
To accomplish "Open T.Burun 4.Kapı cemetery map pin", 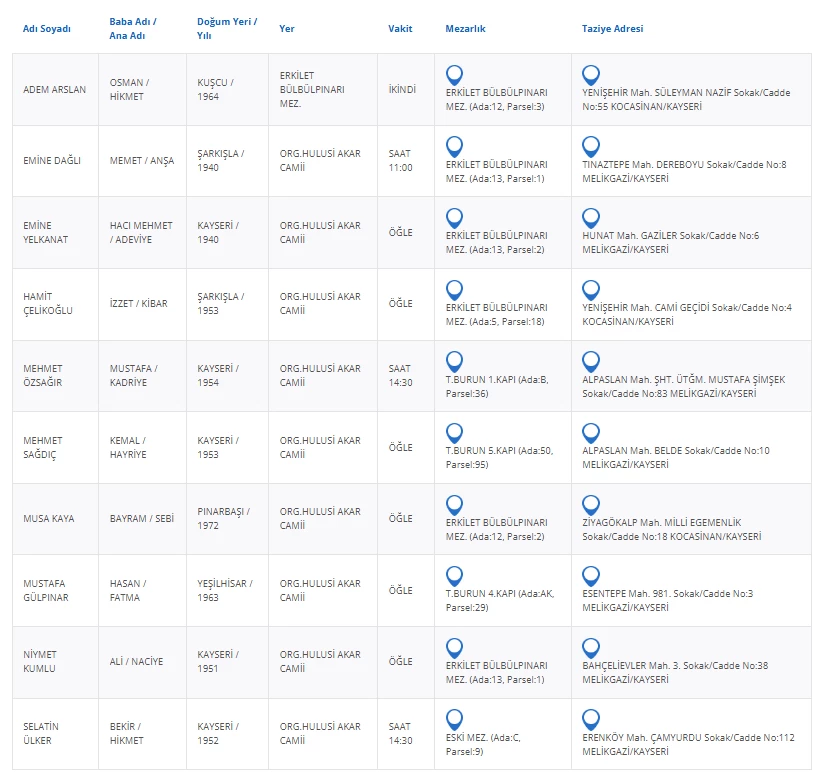I will tap(454, 577).
